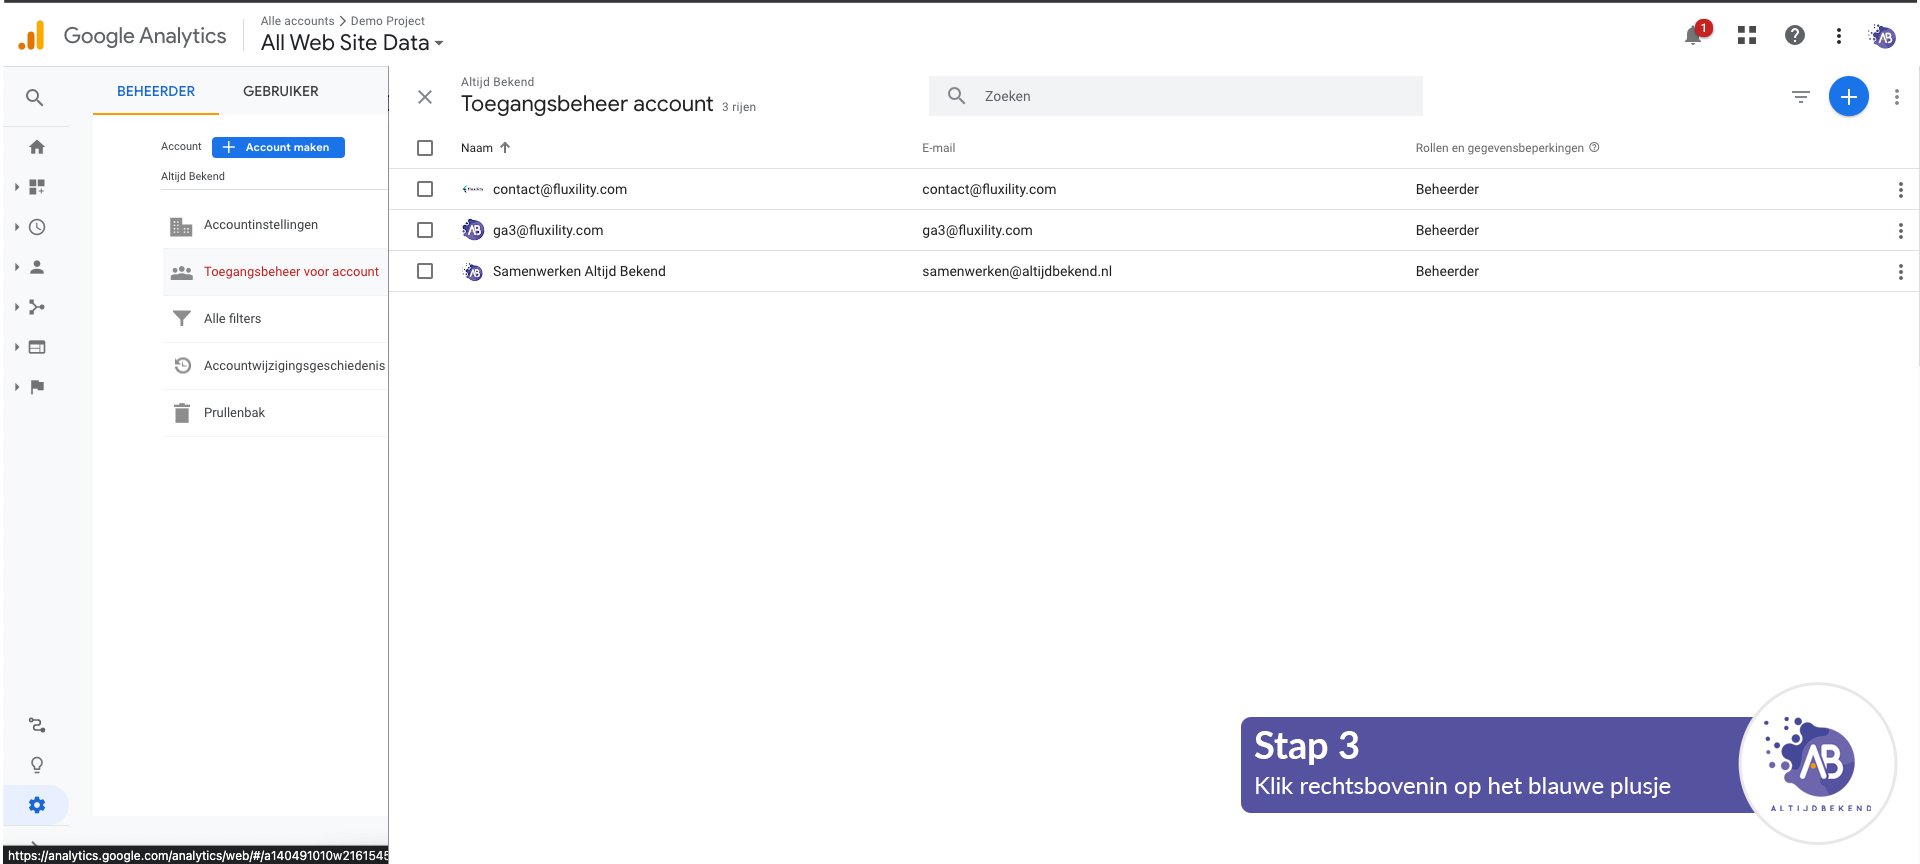This screenshot has height=864, width=1920.
Task: Click the sidebar search magnifier icon
Action: pyautogui.click(x=35, y=98)
